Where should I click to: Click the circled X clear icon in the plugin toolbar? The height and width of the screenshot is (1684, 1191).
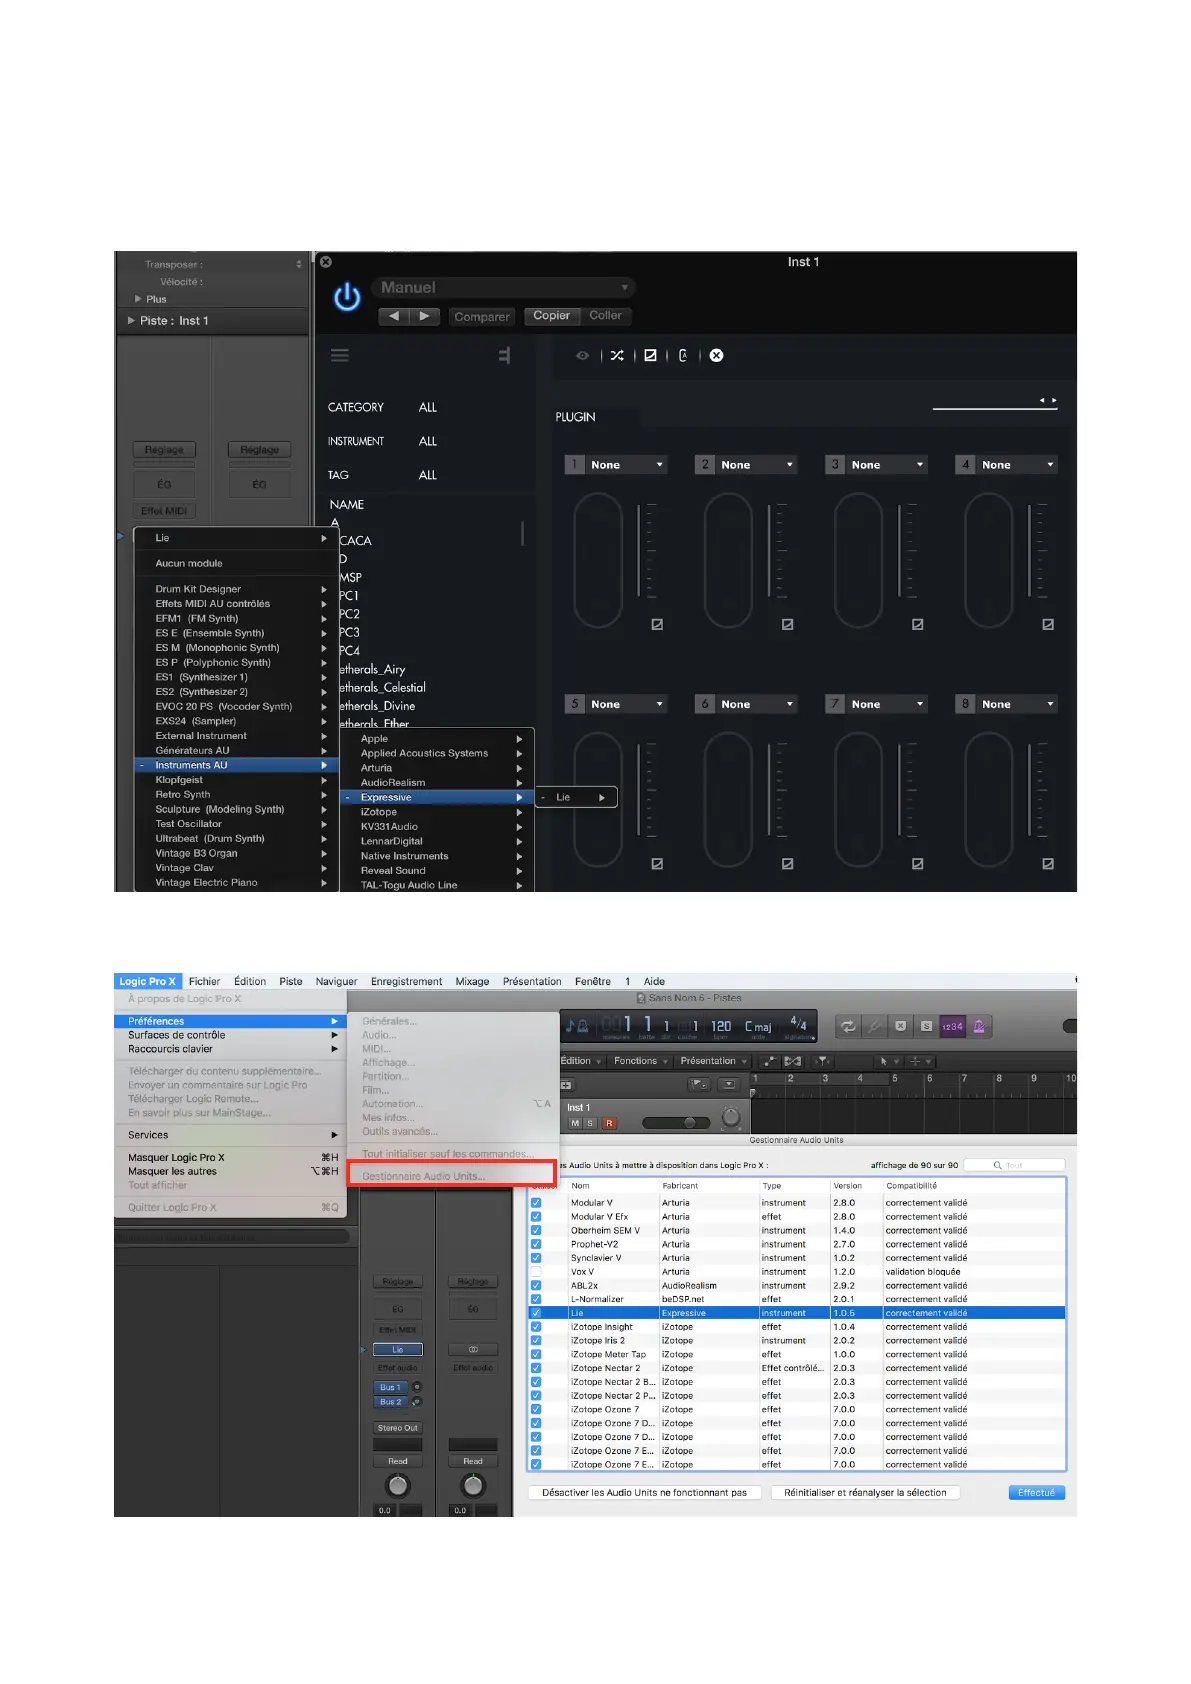point(716,355)
